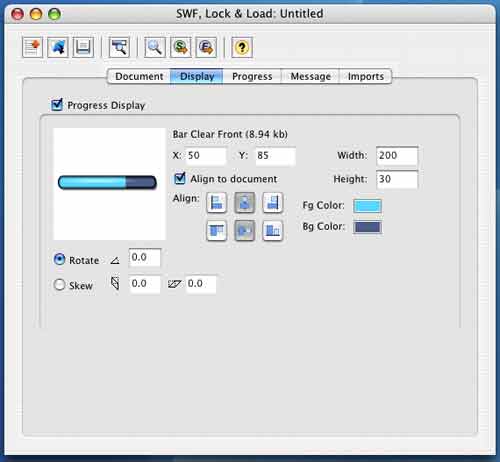Click the yellow help question mark icon
Viewport: 500px width, 462px height.
(242, 47)
